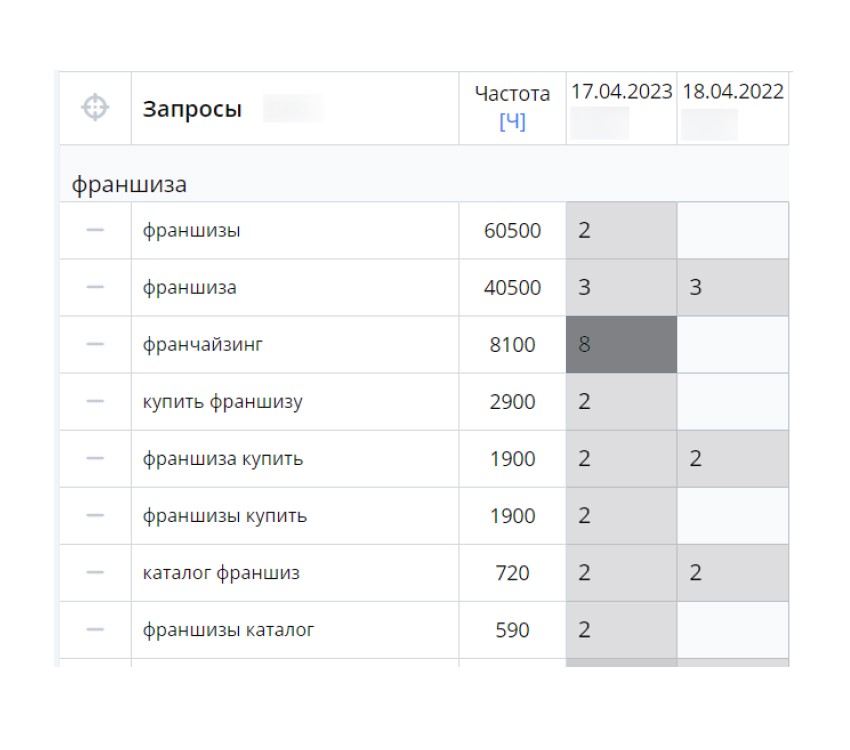Click the dash icon beside "франшизы каталог"
The height and width of the screenshot is (750, 850).
coord(95,630)
